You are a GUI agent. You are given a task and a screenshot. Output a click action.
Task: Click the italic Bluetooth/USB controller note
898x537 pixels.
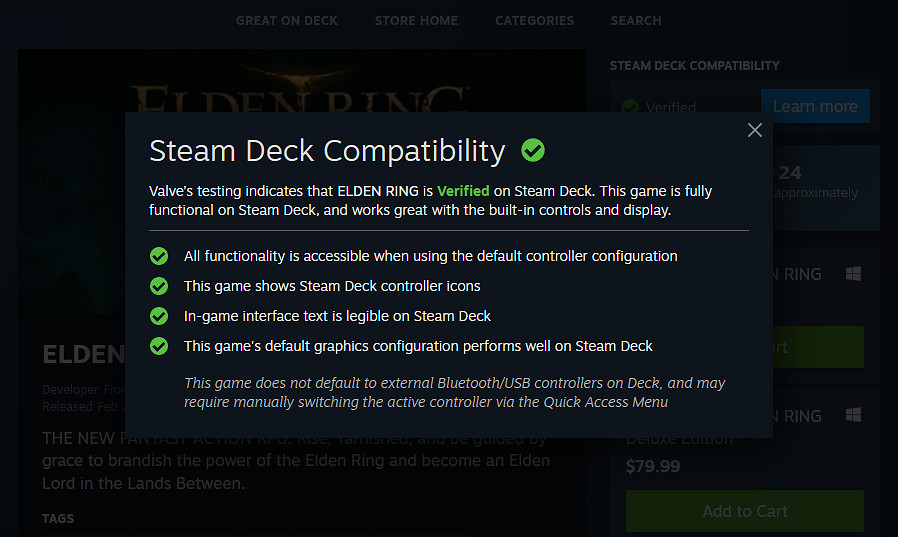pyautogui.click(x=455, y=393)
